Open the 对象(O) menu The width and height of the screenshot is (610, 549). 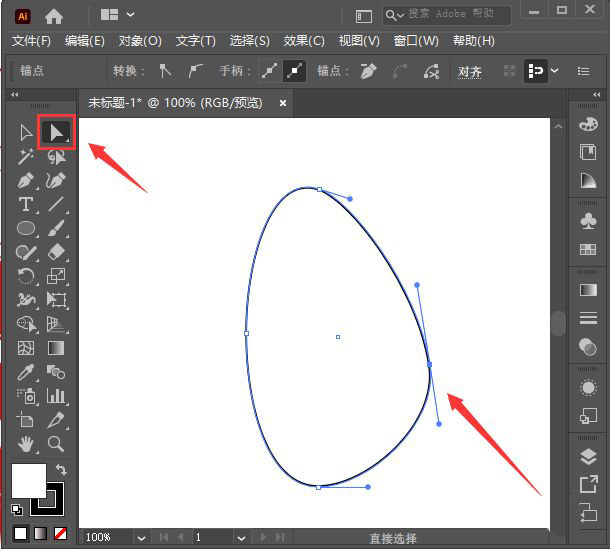pos(140,40)
